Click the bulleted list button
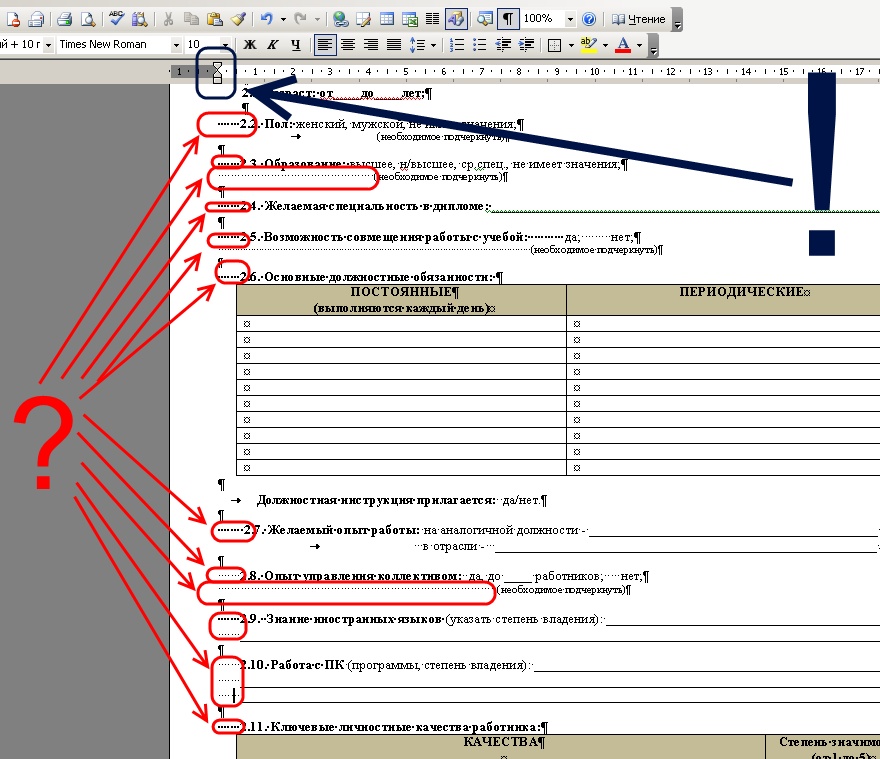 click(x=479, y=45)
